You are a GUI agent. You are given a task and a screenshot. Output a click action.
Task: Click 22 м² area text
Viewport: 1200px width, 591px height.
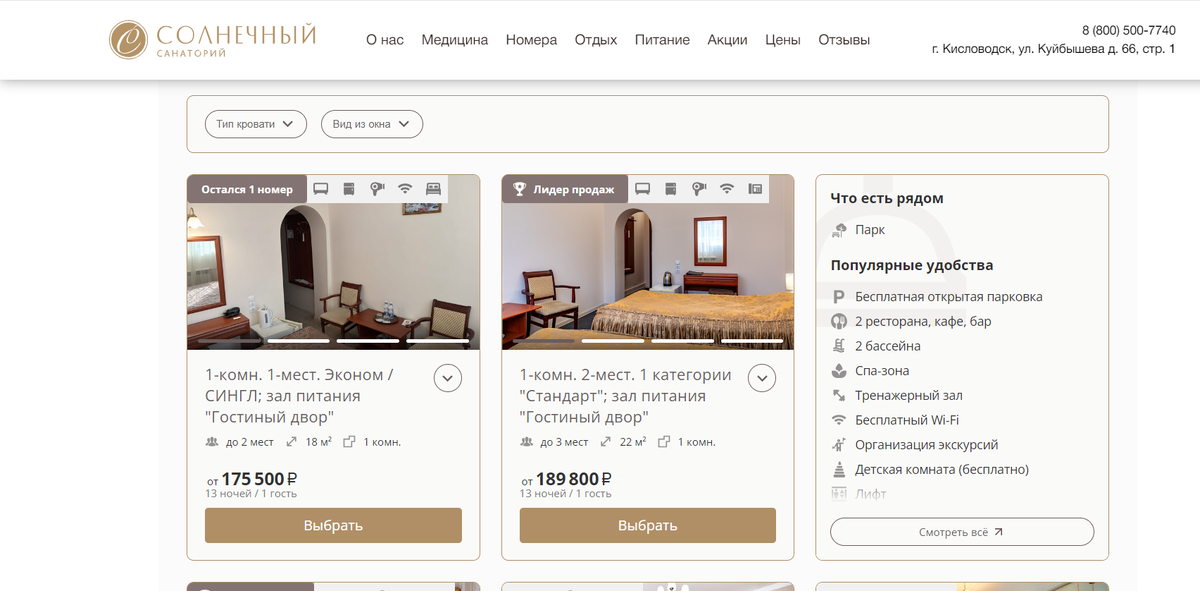click(633, 442)
